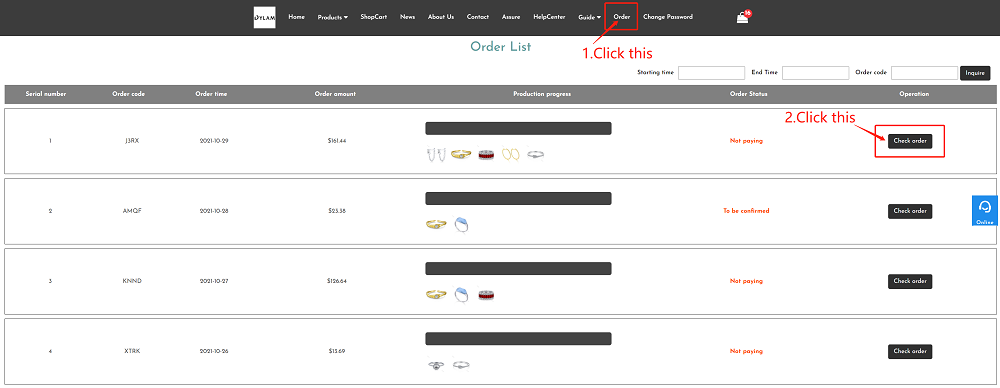Open the Change Password page
This screenshot has width=1000, height=388.
point(668,17)
